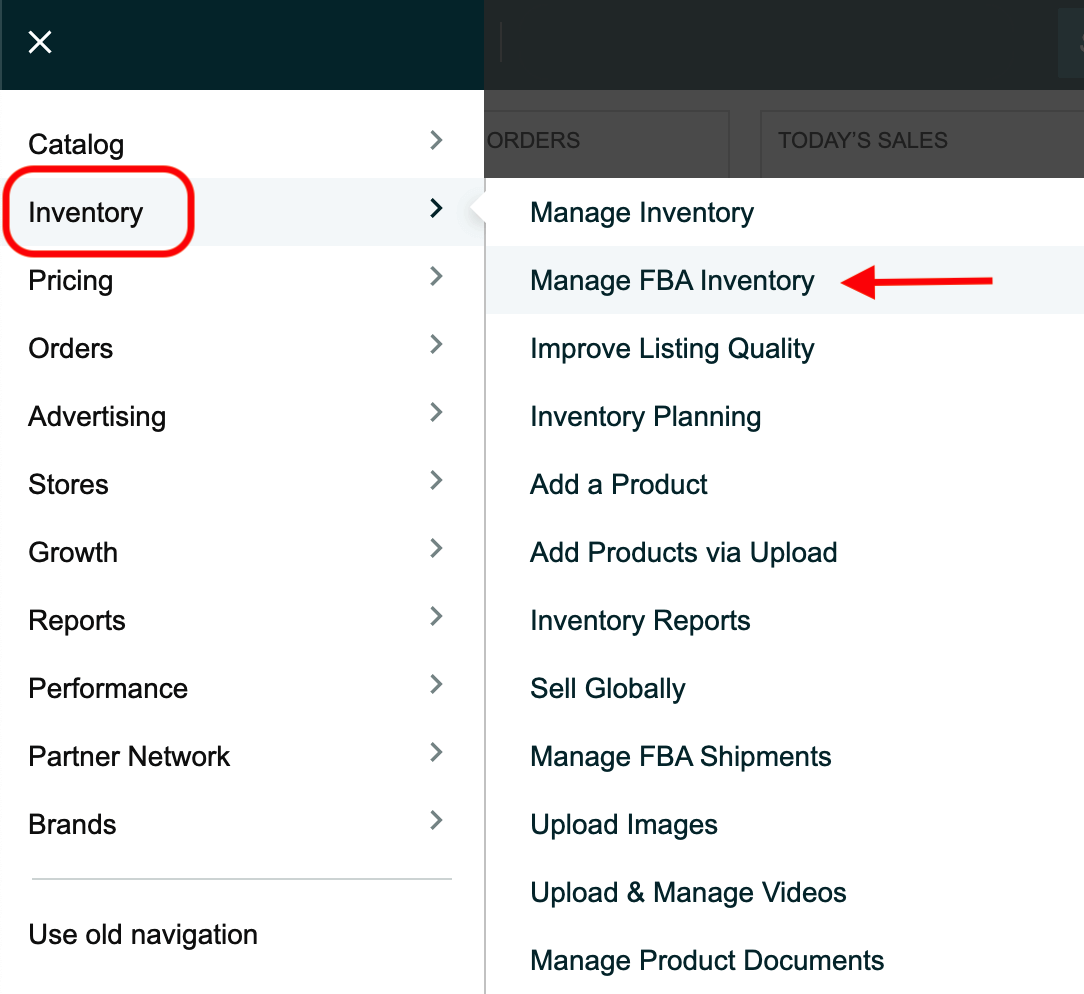Expand the Performance chevron arrow

(436, 684)
